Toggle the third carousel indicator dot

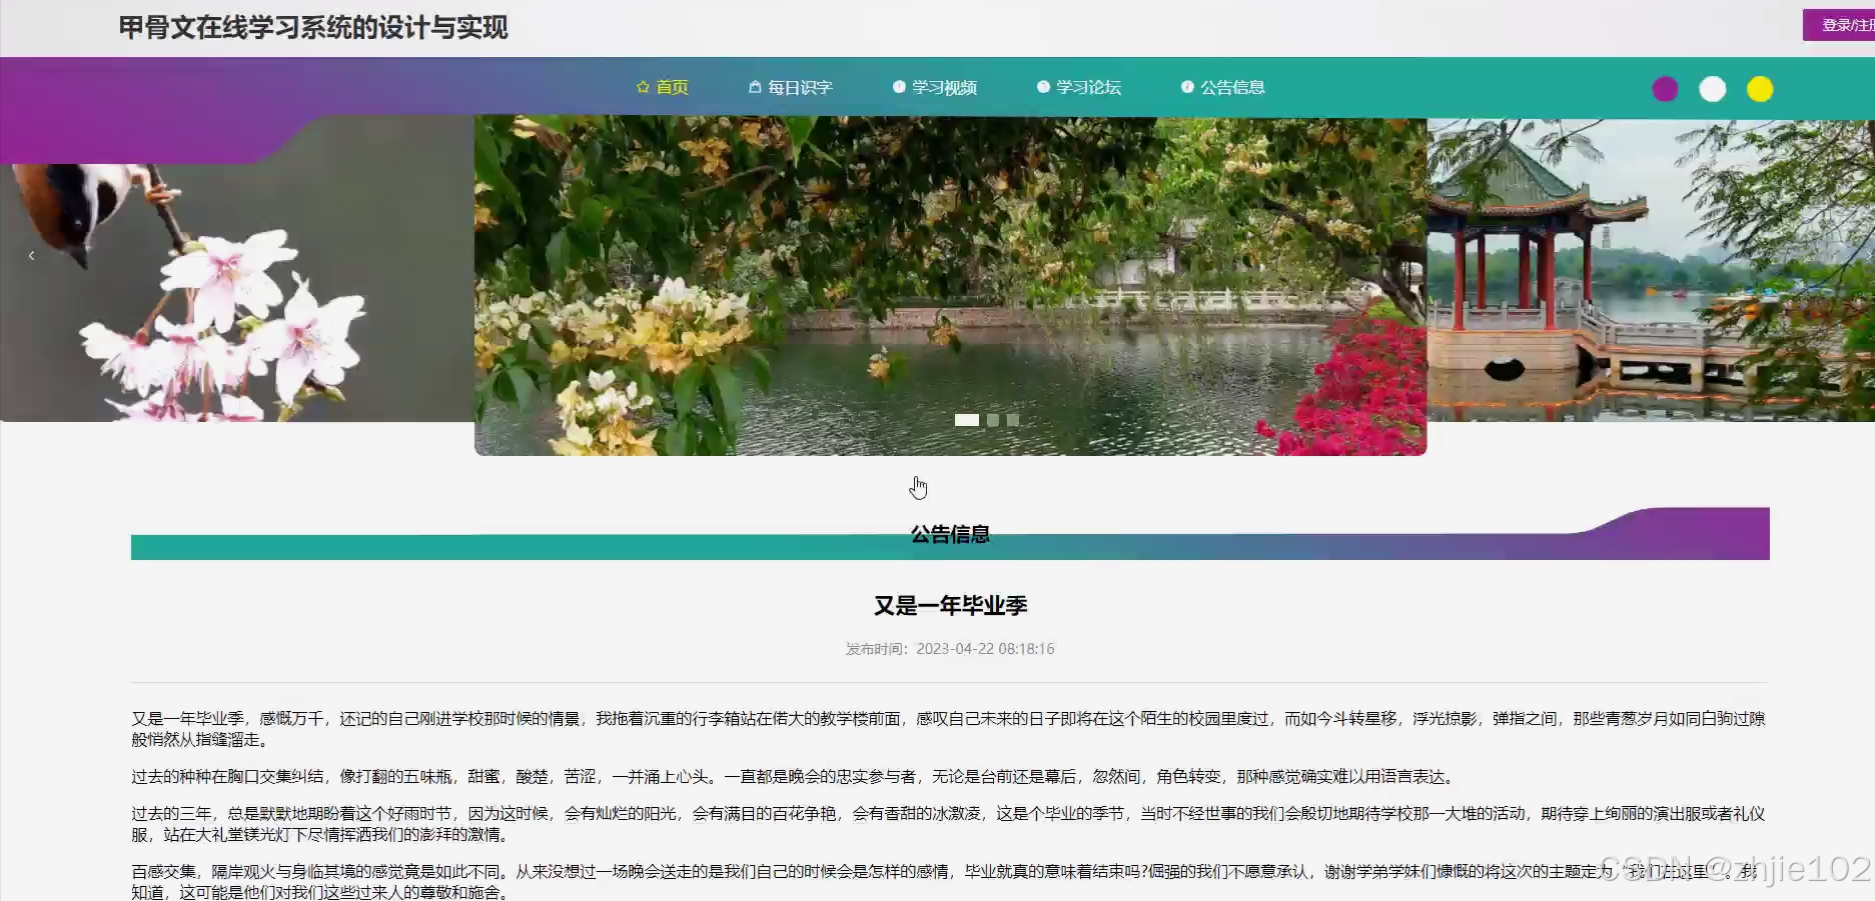click(1013, 420)
